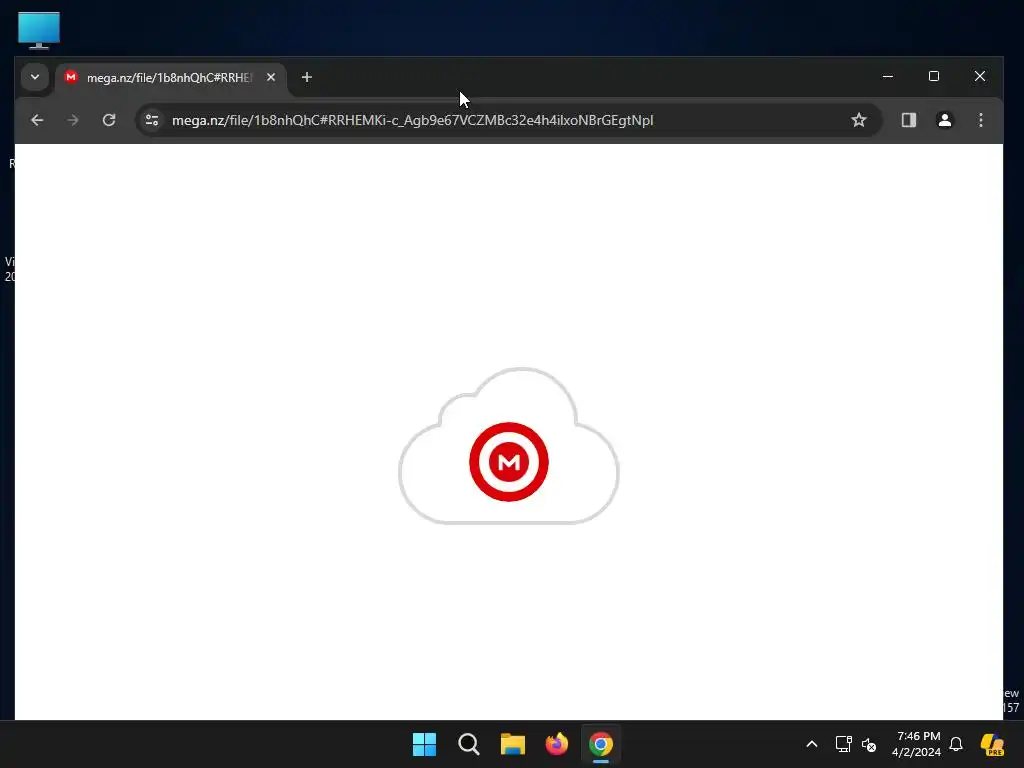1024x768 pixels.
Task: Click the PRE widget icon in taskbar corner
Action: coord(993,744)
